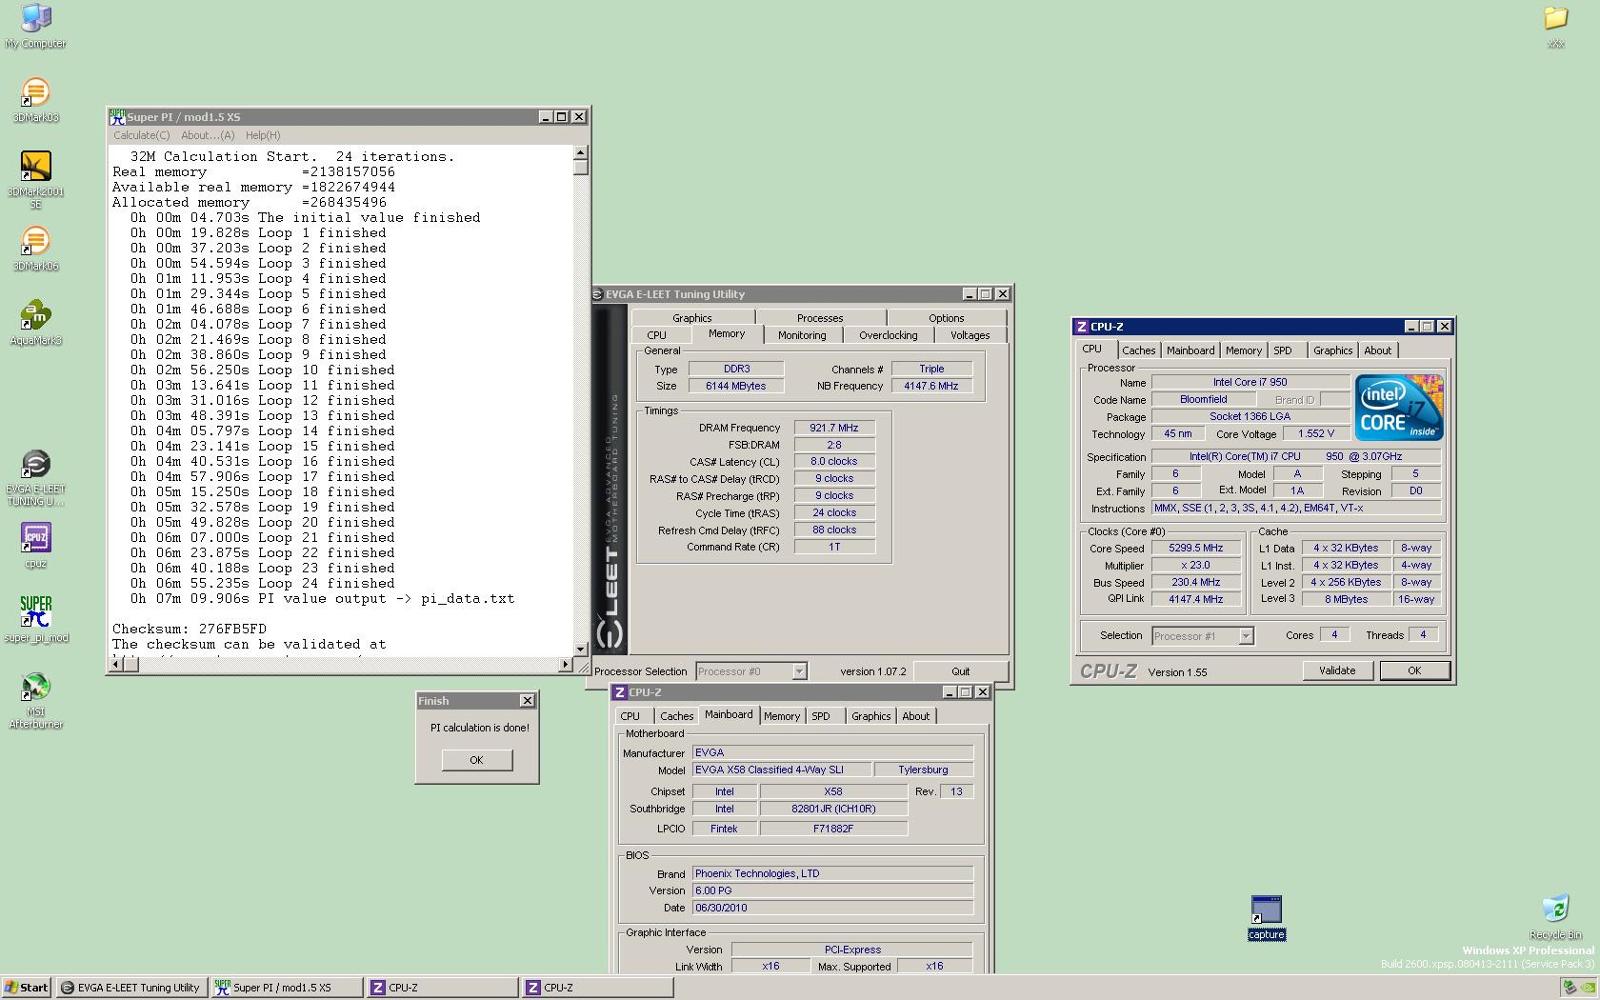
Task: Click the first CPU-Z taskbar button
Action: pyautogui.click(x=443, y=987)
